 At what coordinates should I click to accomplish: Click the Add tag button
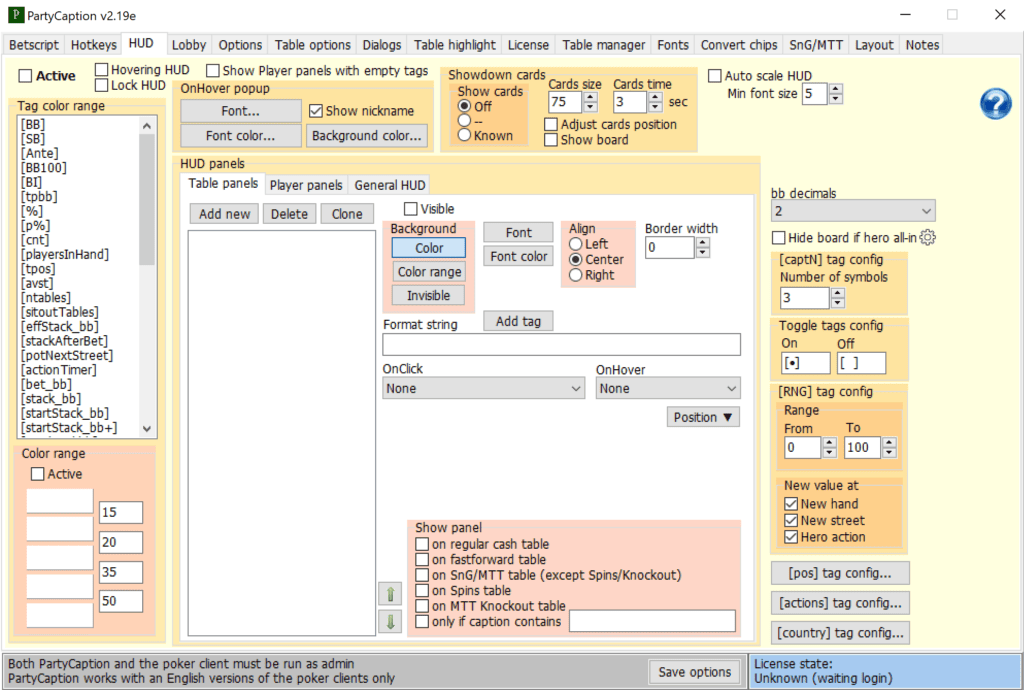pyautogui.click(x=518, y=321)
